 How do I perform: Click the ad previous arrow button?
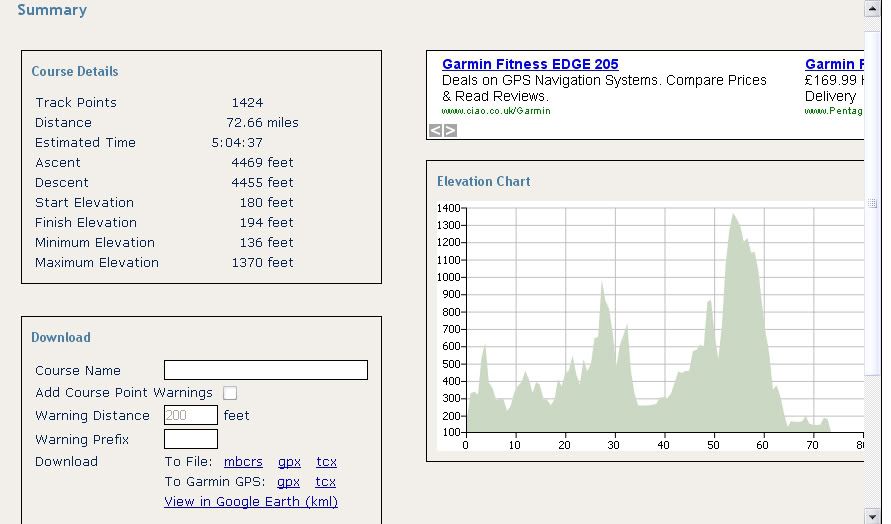435,131
